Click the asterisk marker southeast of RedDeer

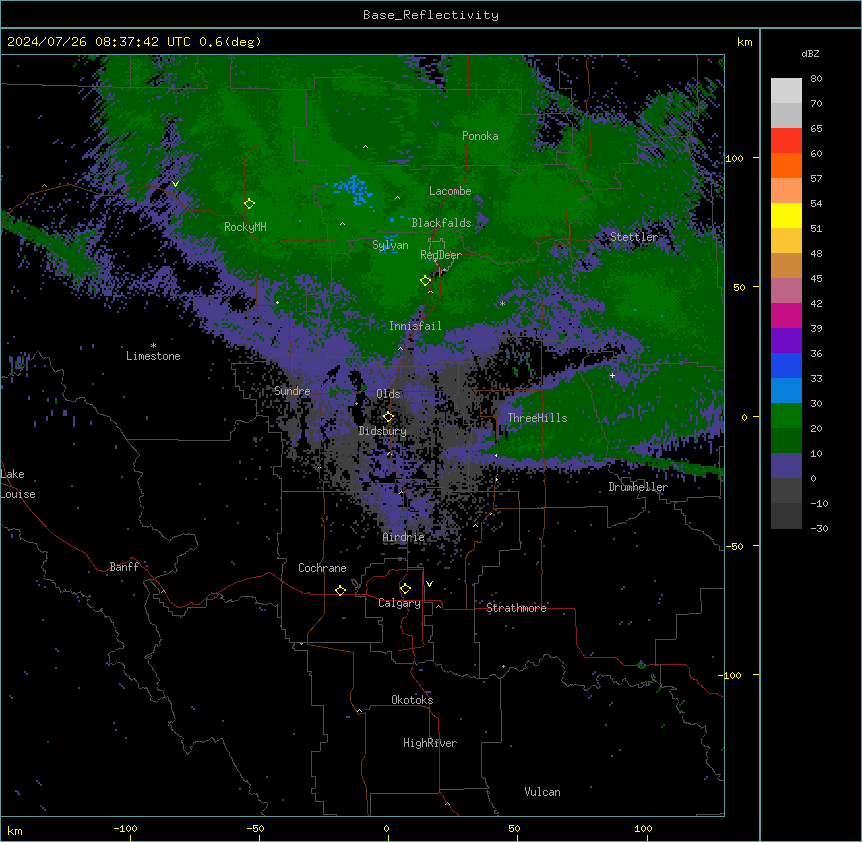502,304
